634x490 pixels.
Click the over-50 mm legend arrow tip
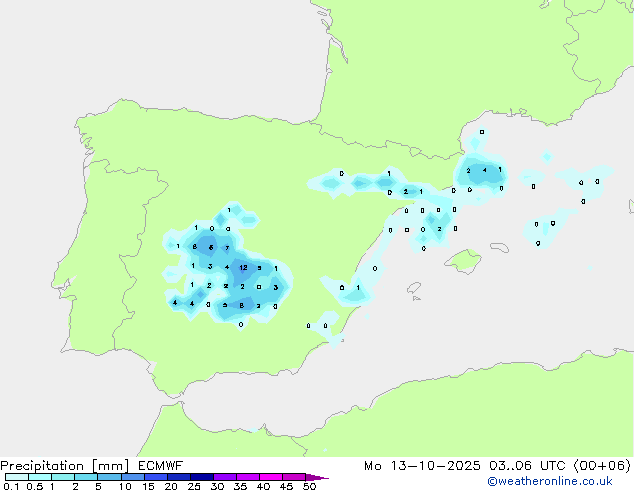(317, 477)
